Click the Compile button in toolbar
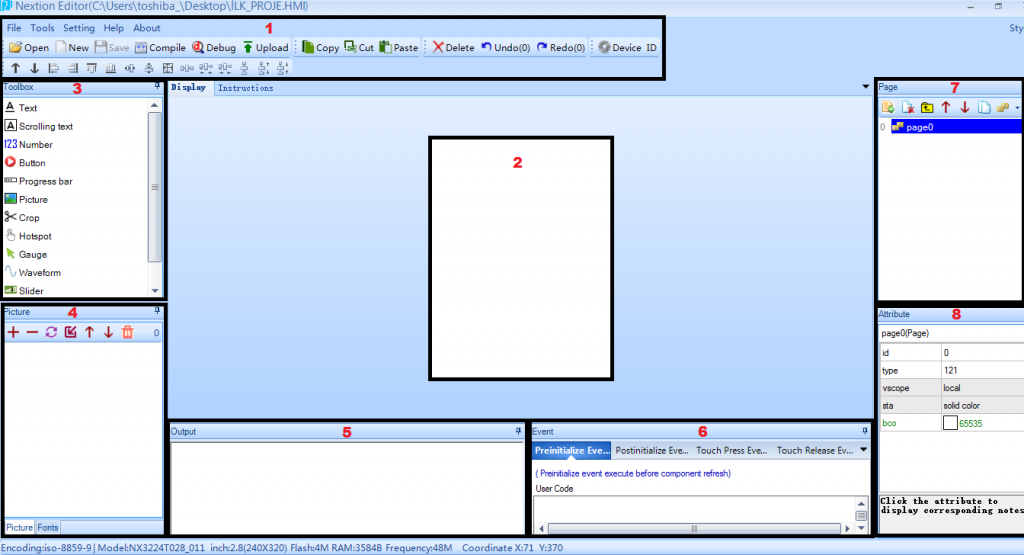Screen dimensions: 1024x555 point(160,47)
